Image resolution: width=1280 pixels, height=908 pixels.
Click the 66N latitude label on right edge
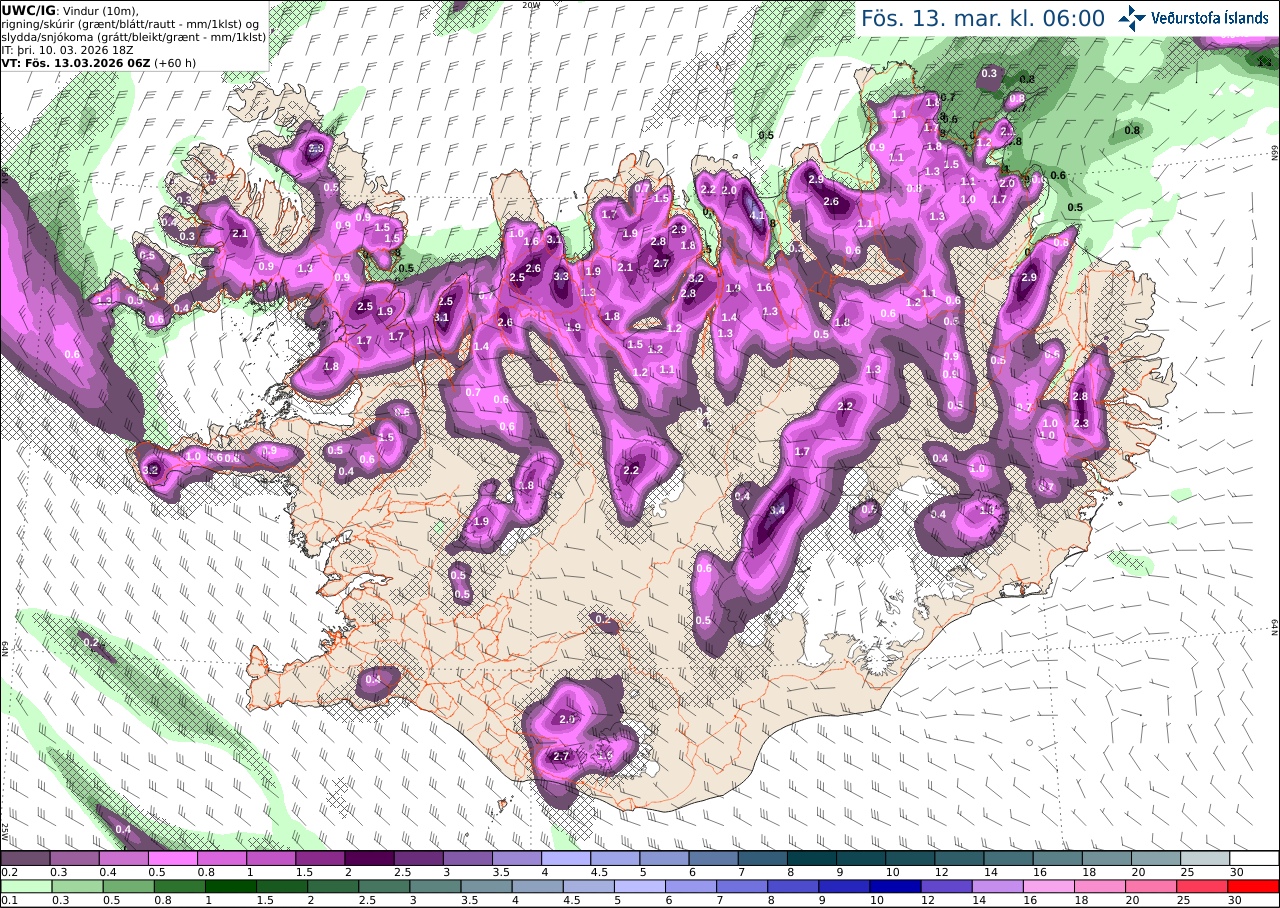(x=1274, y=152)
